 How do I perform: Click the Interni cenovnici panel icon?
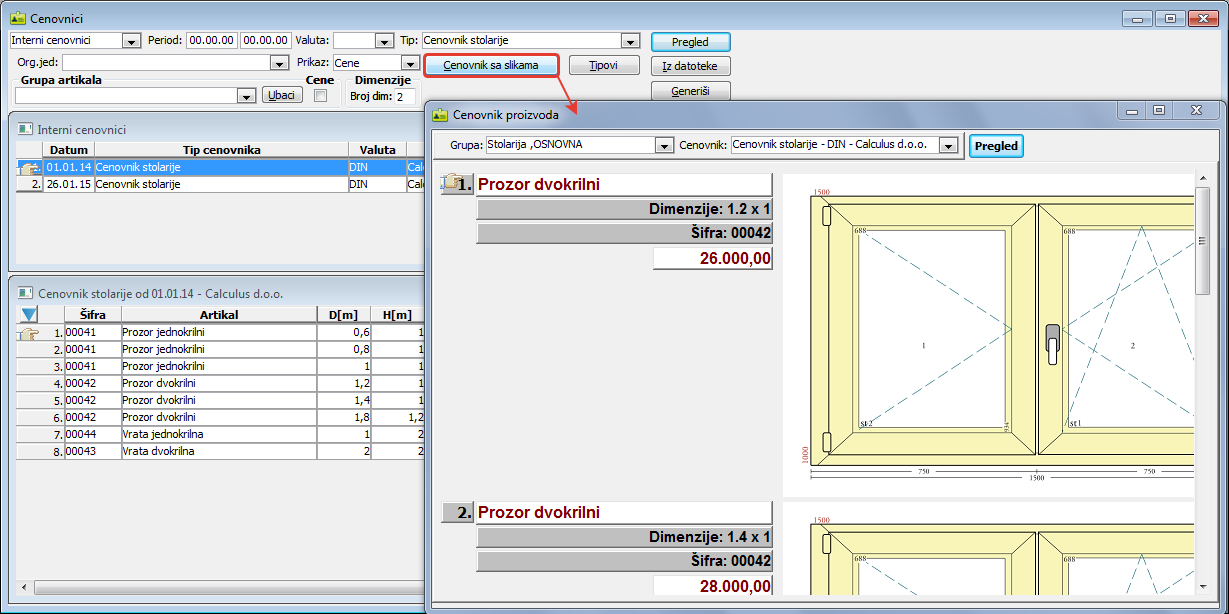coord(25,129)
